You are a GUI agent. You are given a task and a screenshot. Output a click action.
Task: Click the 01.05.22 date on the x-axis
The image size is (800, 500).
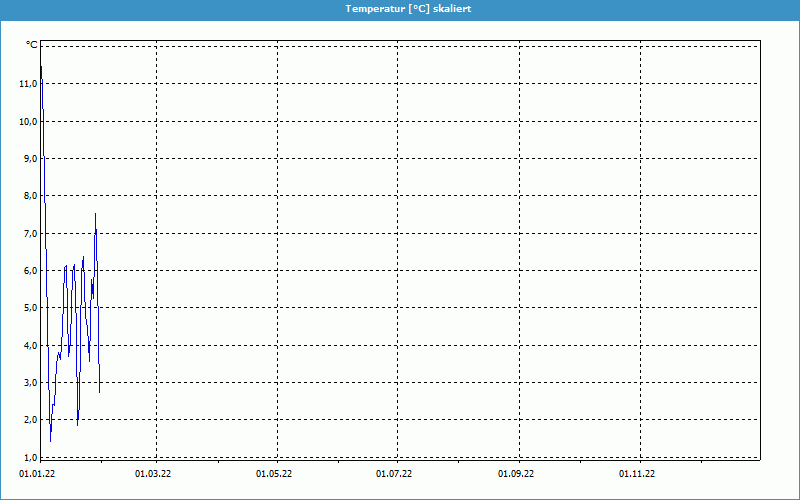coord(274,474)
